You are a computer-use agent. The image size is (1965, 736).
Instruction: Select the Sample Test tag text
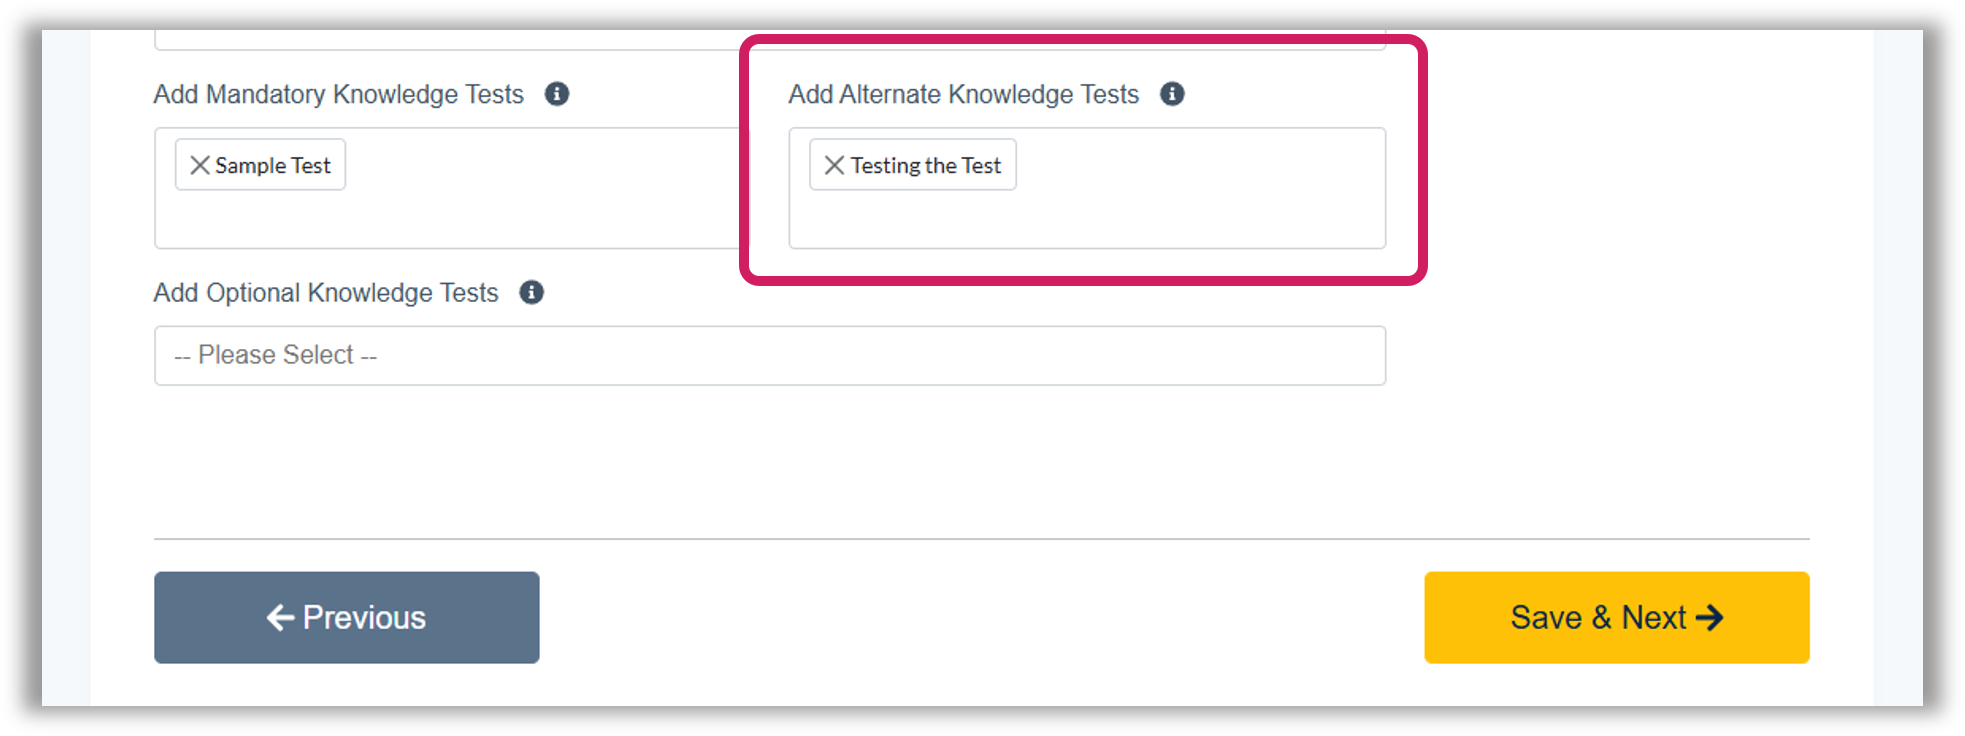pyautogui.click(x=272, y=166)
